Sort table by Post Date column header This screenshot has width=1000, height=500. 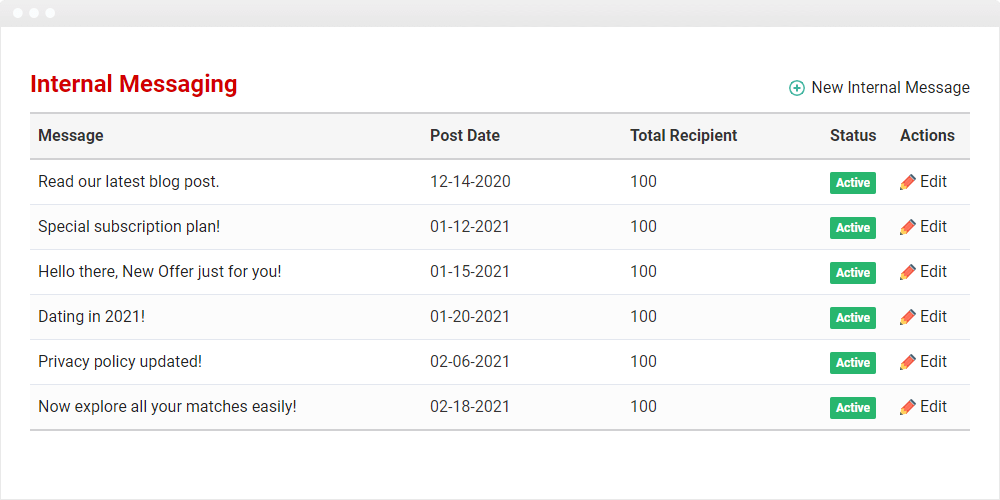[465, 135]
